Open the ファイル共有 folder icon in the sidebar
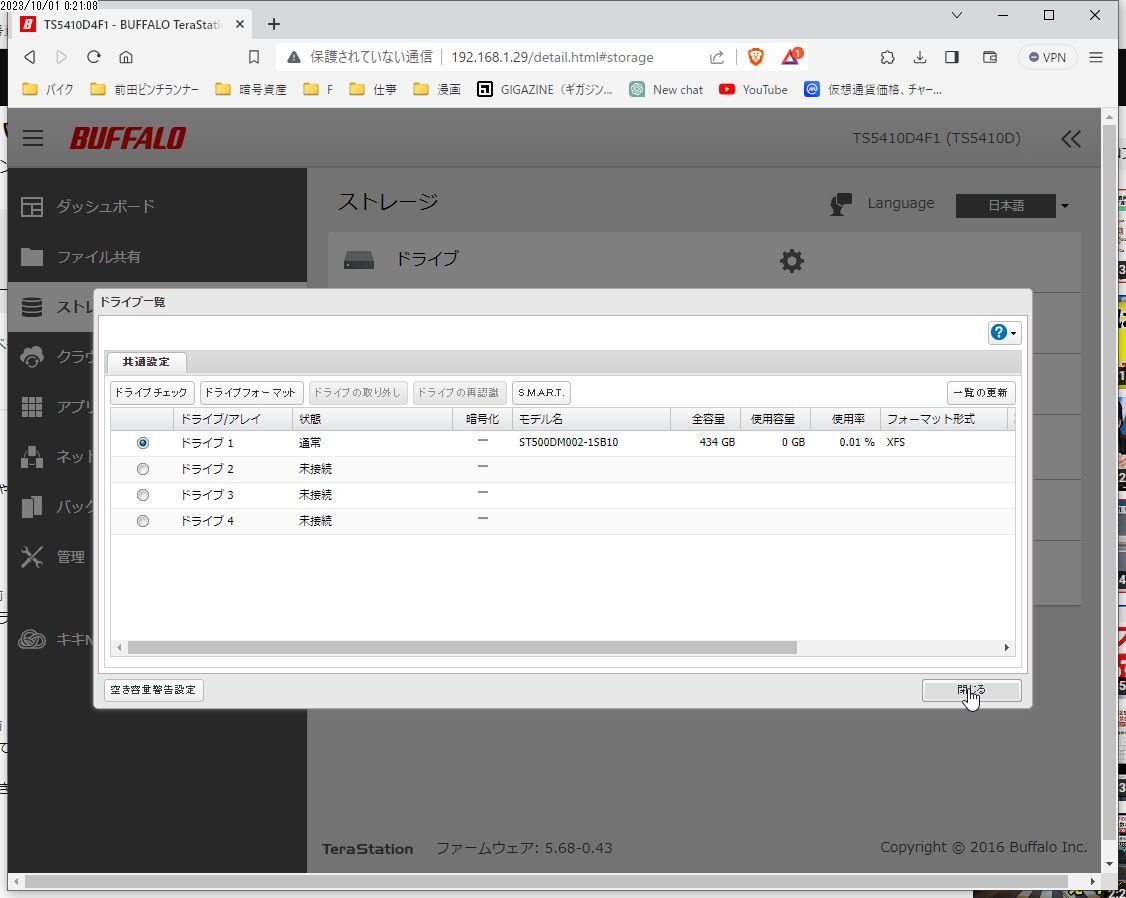 32,257
